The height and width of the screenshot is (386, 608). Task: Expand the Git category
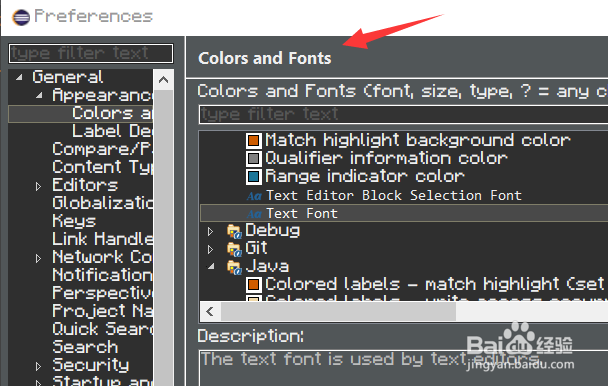211,249
